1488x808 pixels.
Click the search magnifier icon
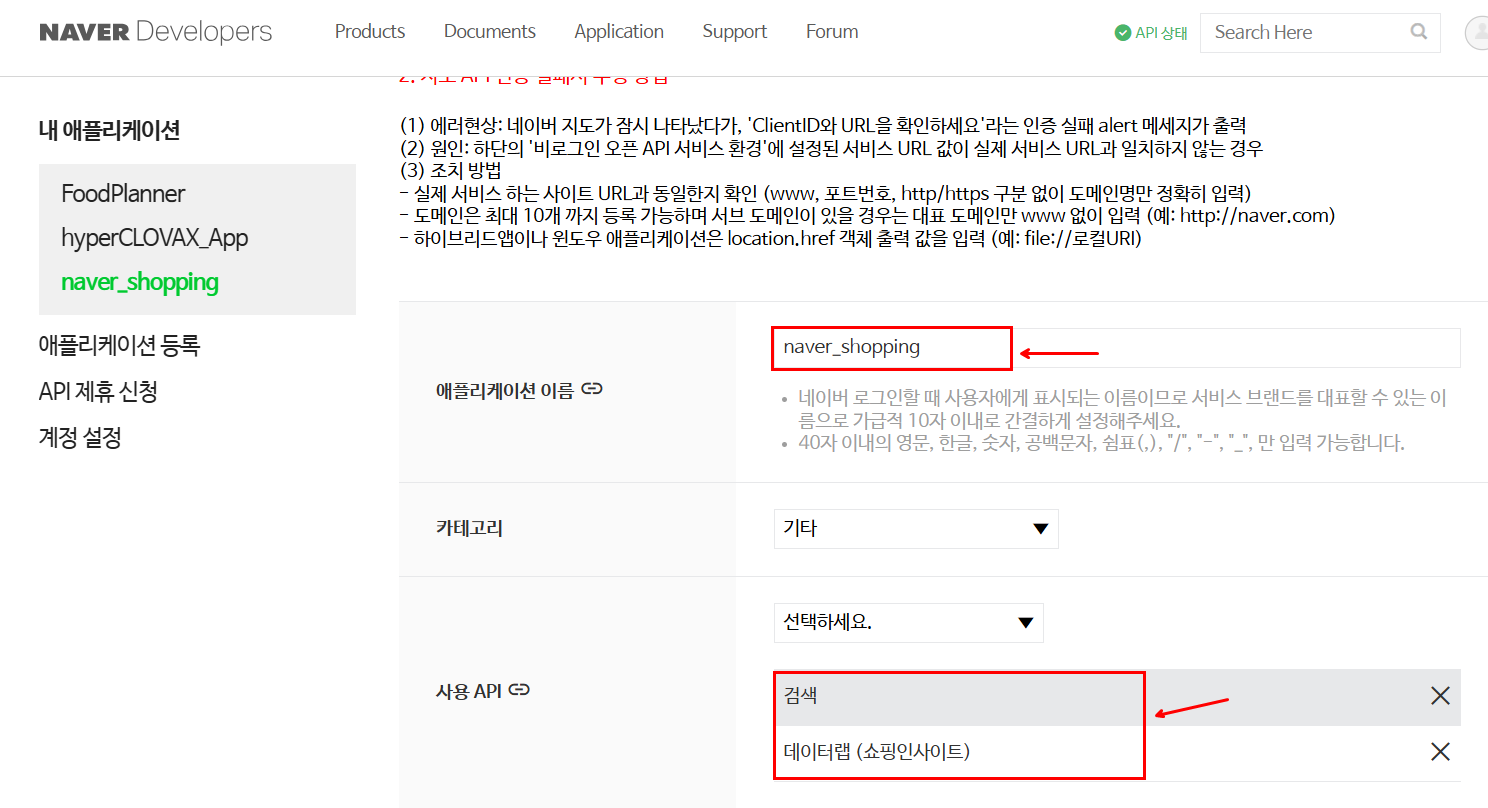pyautogui.click(x=1419, y=32)
